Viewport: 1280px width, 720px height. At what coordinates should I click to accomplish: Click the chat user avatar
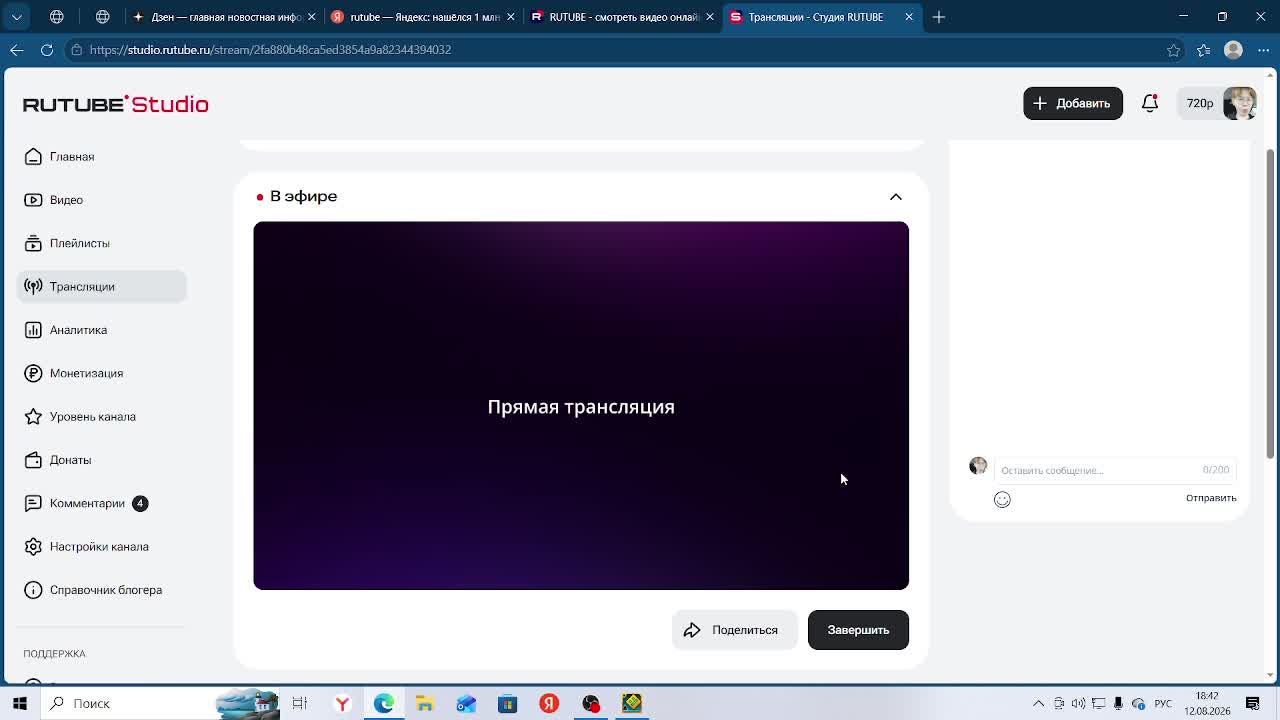(978, 466)
